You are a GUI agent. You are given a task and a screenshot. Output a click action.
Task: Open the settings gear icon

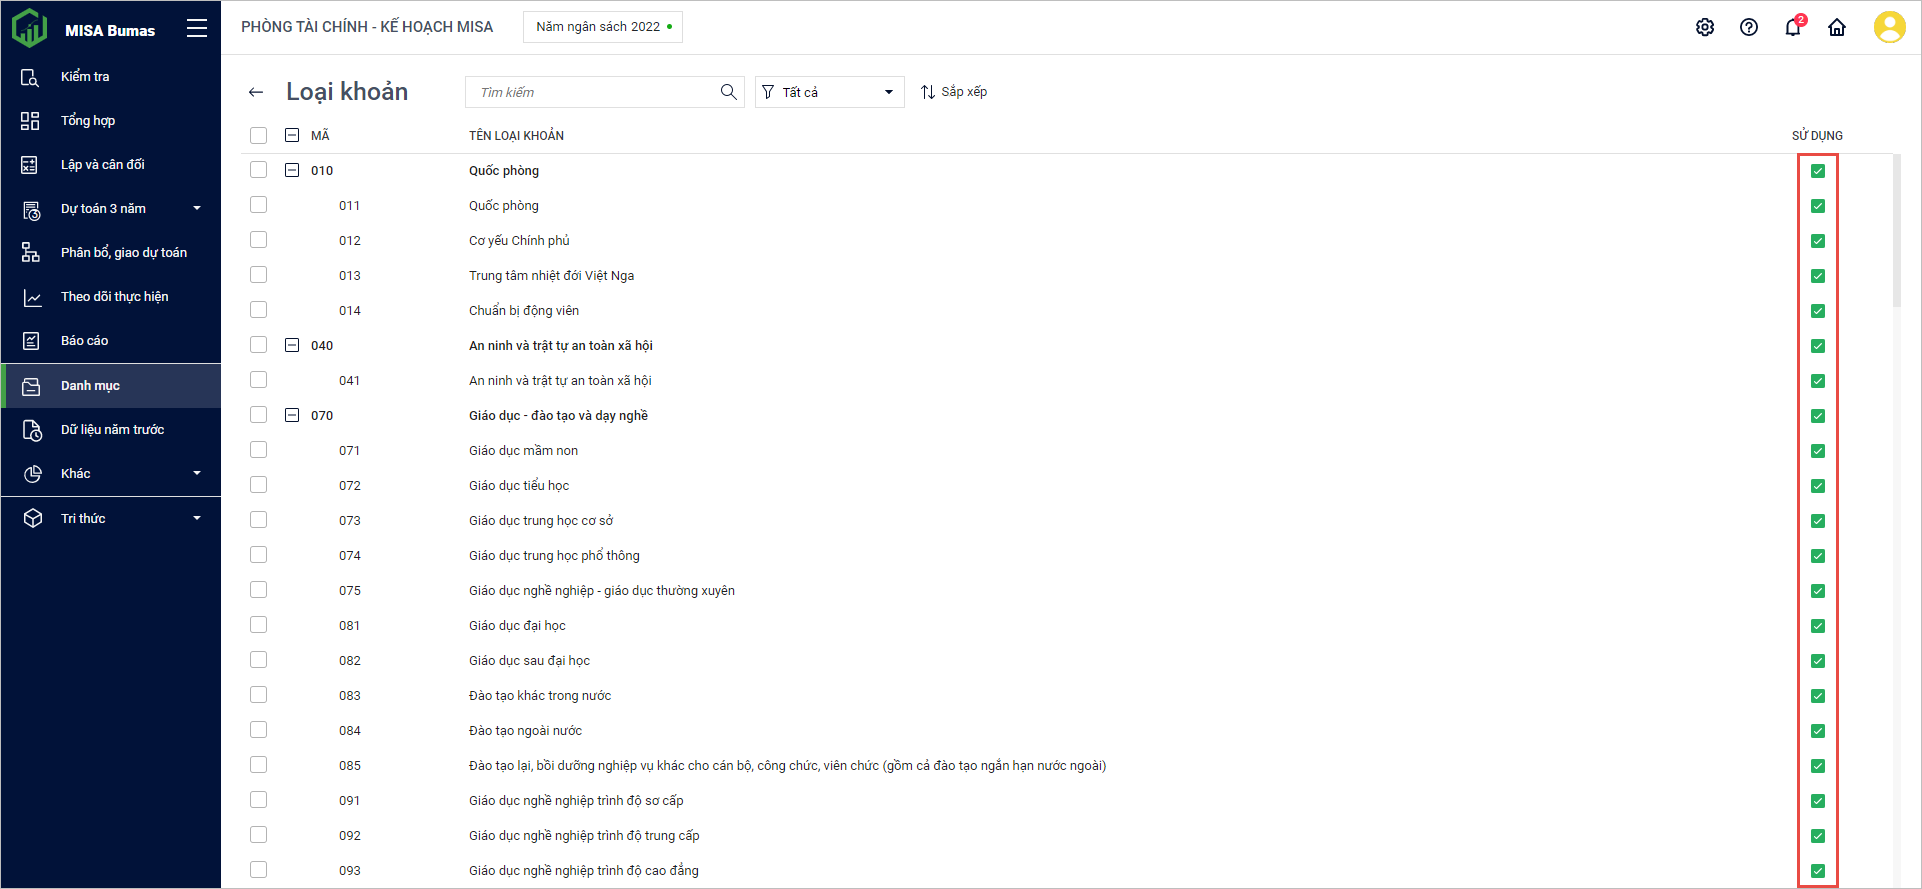(1705, 28)
